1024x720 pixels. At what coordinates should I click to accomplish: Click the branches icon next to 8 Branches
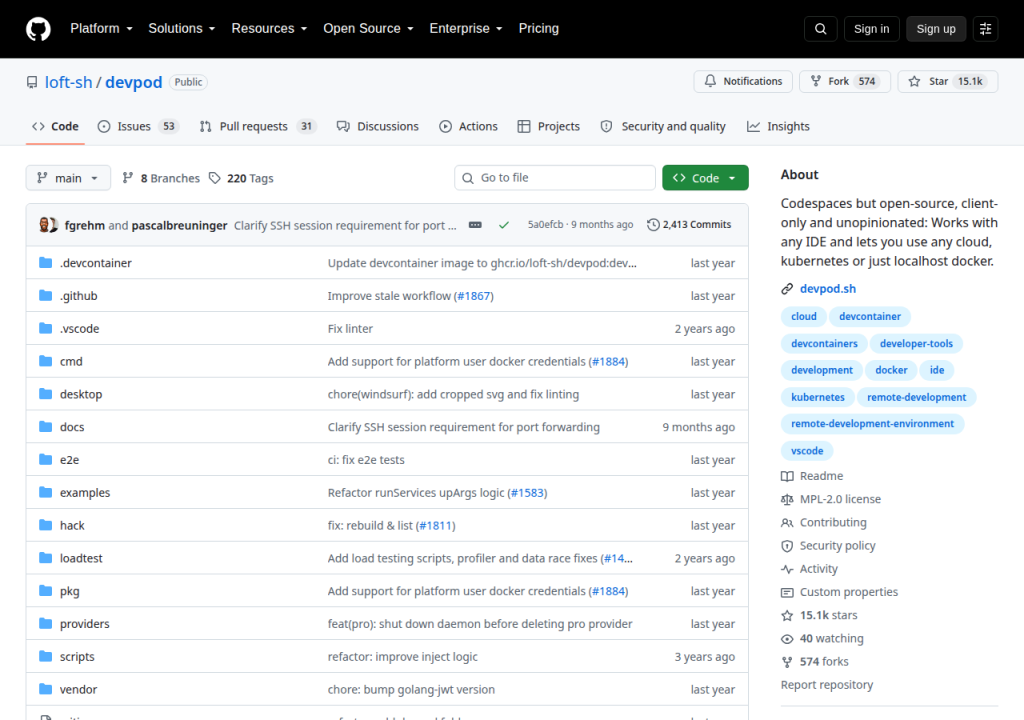[x=128, y=178]
